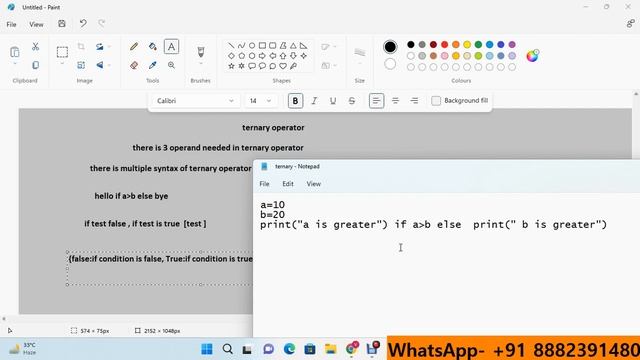Open the weather widget showing Haze

tap(23, 349)
